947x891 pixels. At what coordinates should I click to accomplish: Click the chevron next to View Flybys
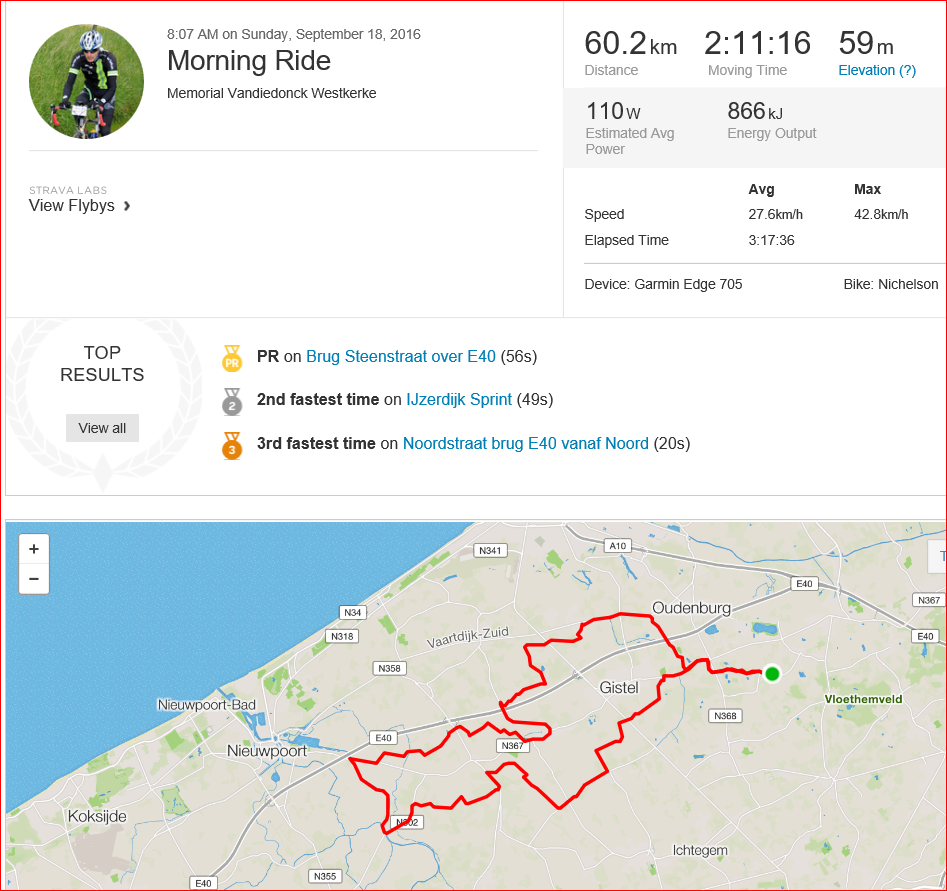[x=127, y=206]
